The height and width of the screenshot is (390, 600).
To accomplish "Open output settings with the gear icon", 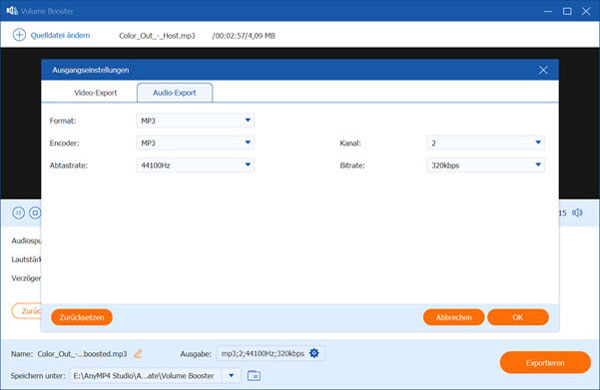I will pyautogui.click(x=314, y=353).
